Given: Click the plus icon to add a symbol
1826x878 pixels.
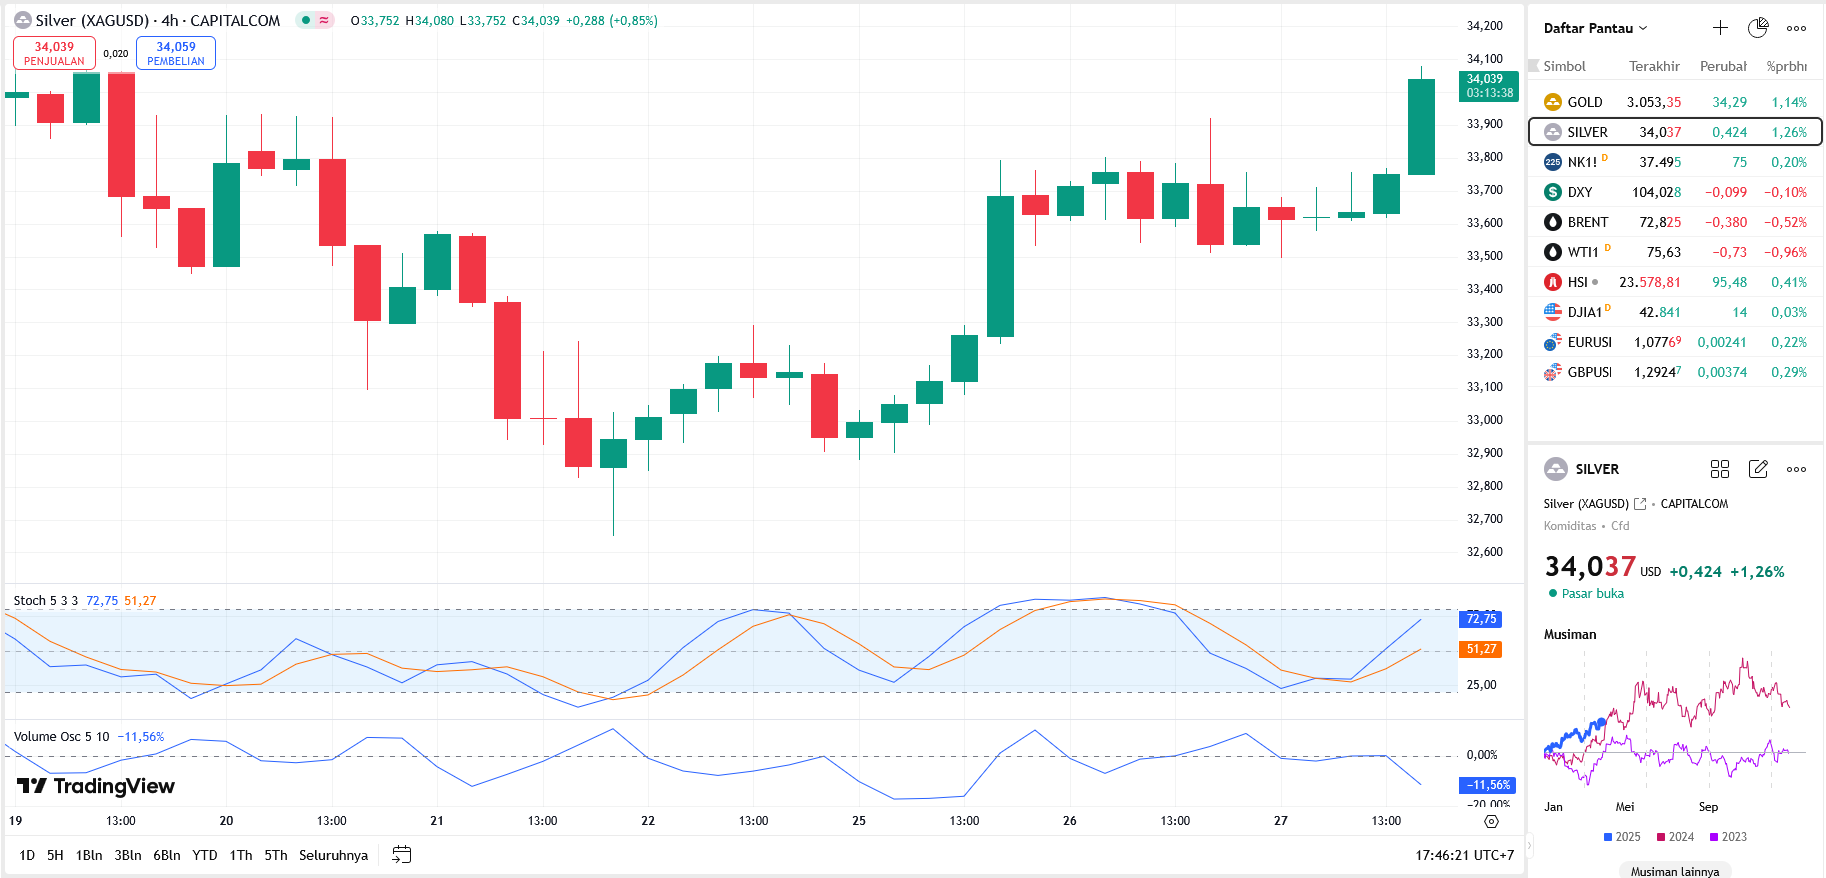Looking at the screenshot, I should point(1720,28).
